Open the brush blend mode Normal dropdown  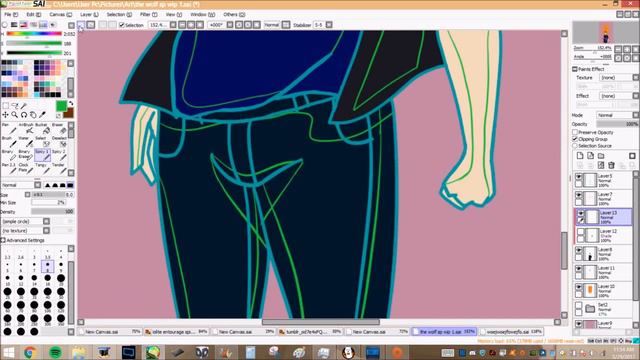[x=21, y=185]
